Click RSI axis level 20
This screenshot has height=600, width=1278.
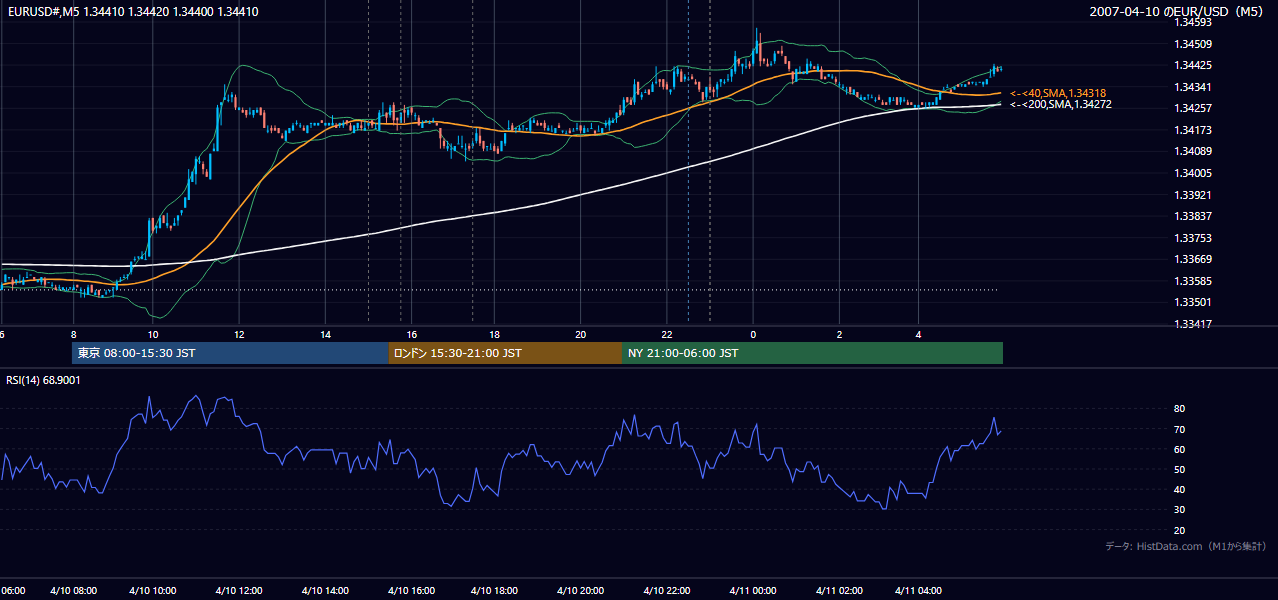[1180, 530]
